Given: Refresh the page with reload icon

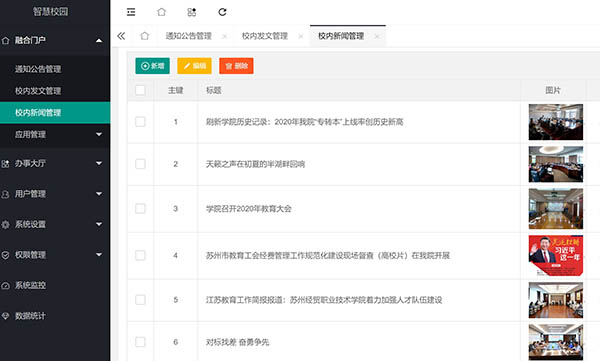Looking at the screenshot, I should click(222, 12).
